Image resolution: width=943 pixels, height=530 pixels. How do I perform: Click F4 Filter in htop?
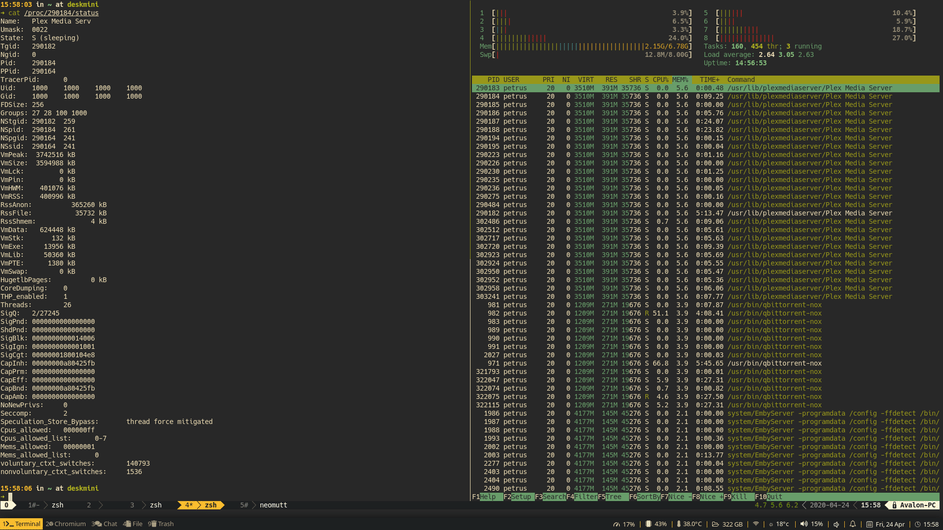point(582,497)
